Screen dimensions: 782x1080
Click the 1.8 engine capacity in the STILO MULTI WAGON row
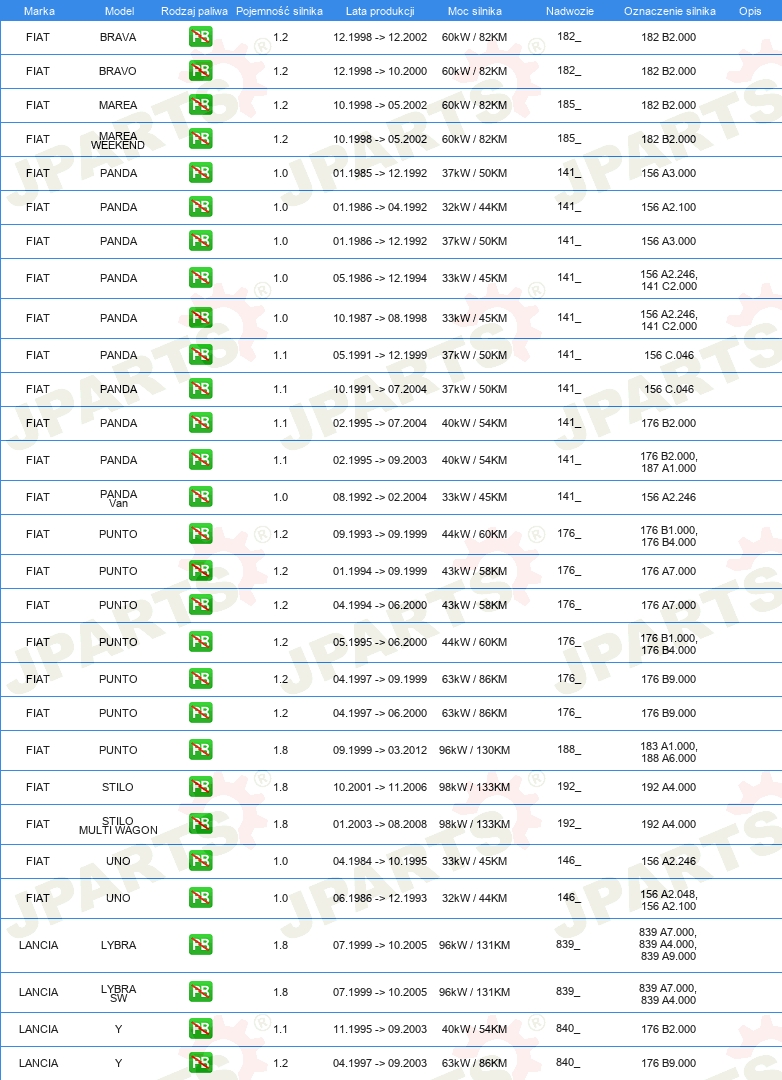pyautogui.click(x=280, y=824)
